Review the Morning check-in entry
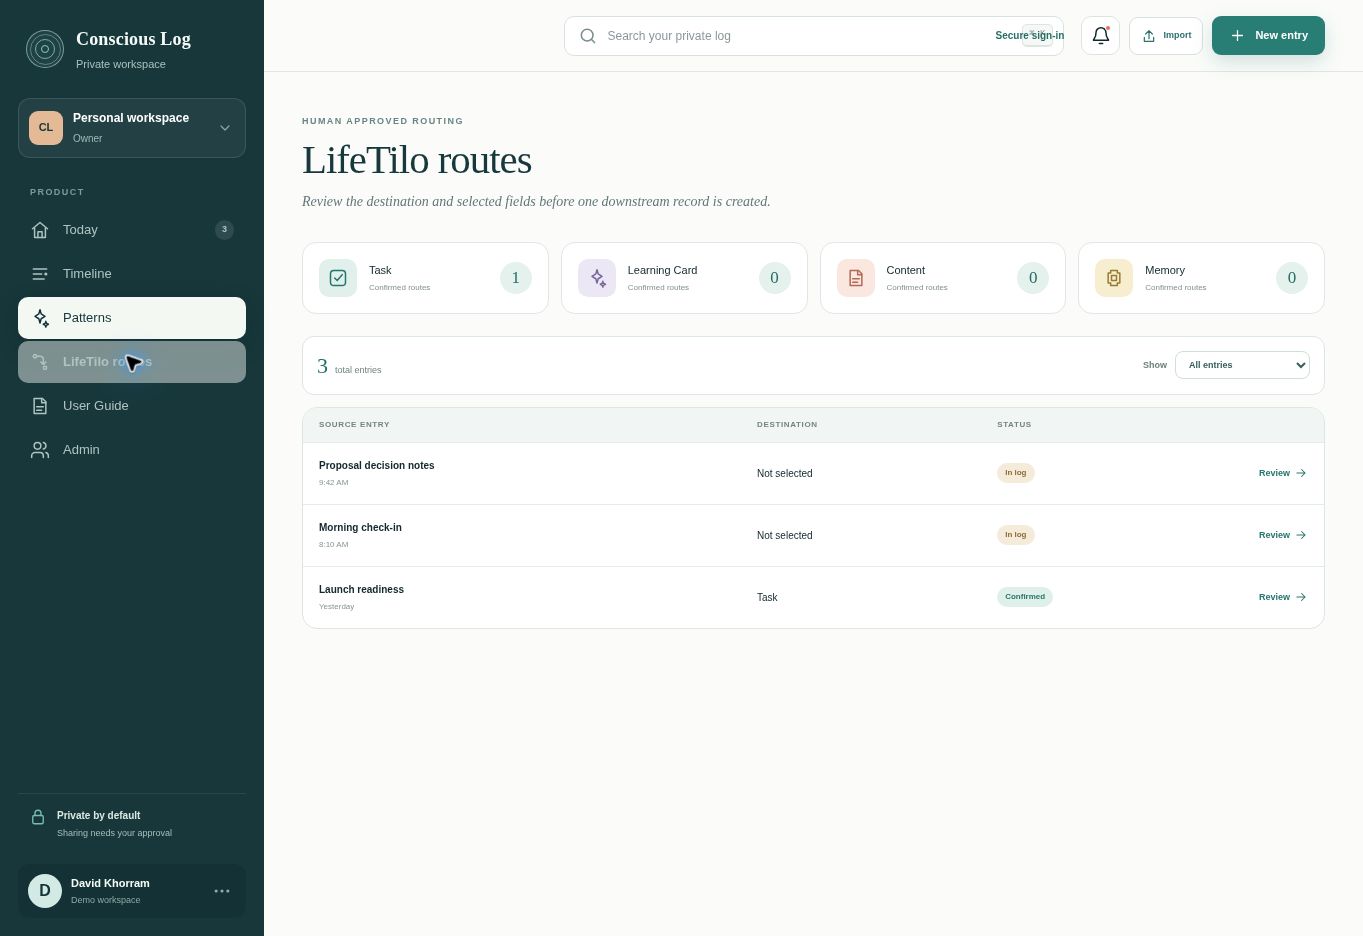This screenshot has width=1363, height=936. pos(1282,536)
